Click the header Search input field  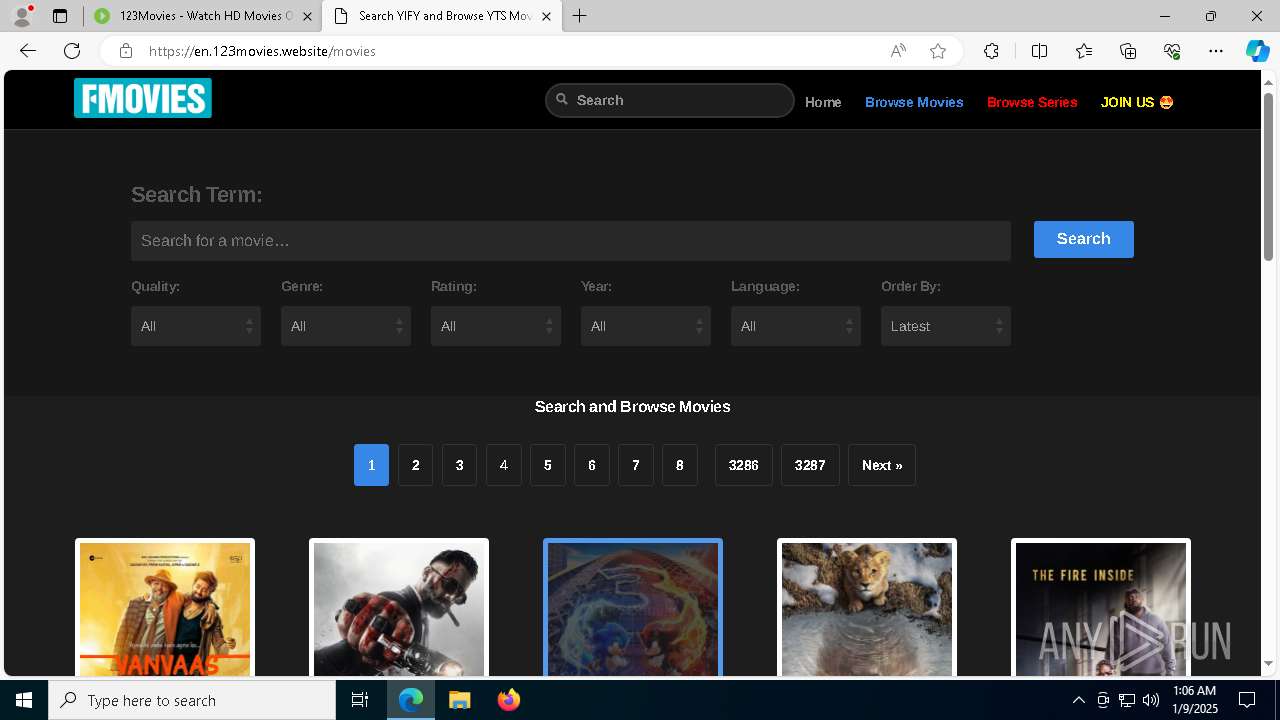click(670, 100)
